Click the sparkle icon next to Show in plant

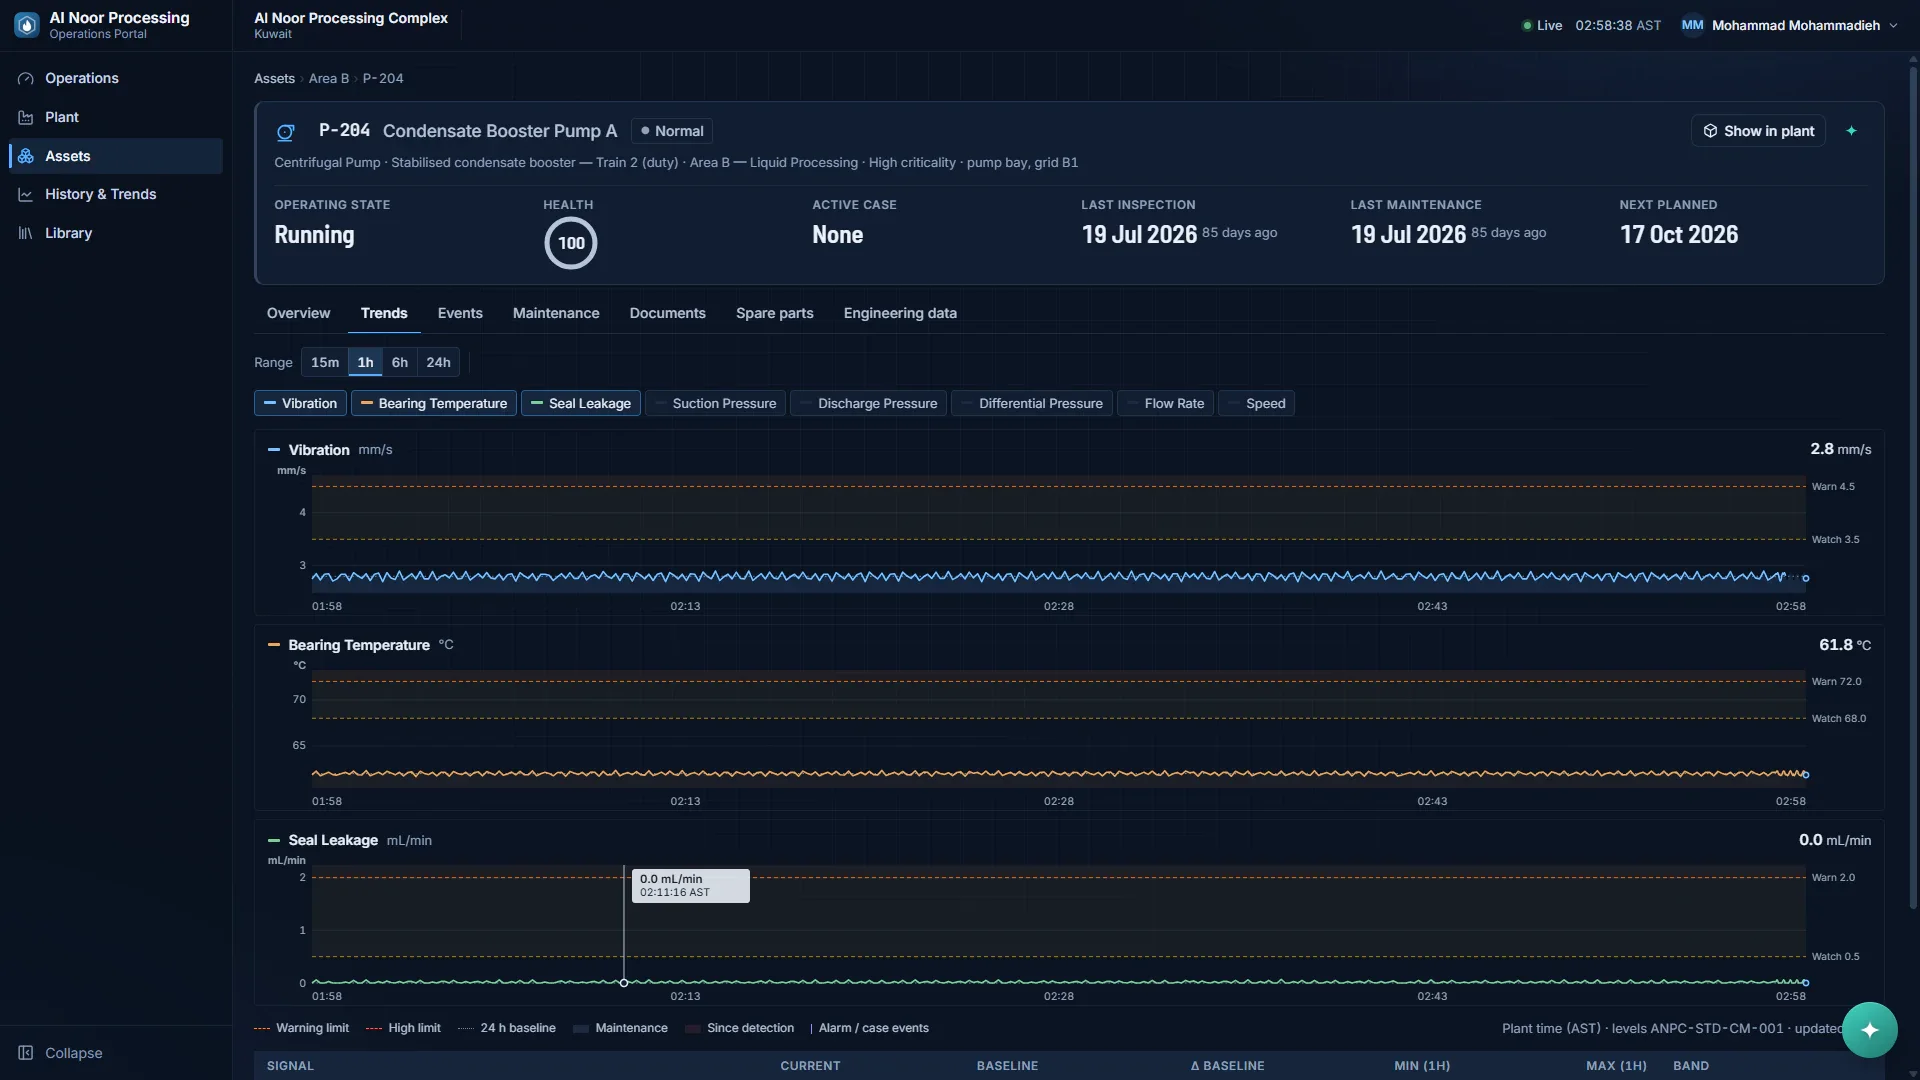point(1851,131)
